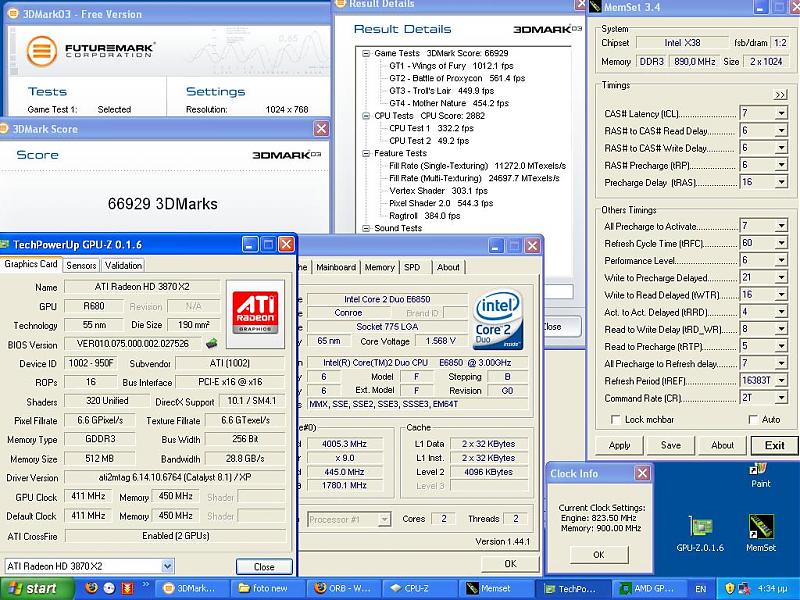This screenshot has width=800, height=600.
Task: Toggle the Auto checkbox in MemSet
Action: [x=753, y=419]
